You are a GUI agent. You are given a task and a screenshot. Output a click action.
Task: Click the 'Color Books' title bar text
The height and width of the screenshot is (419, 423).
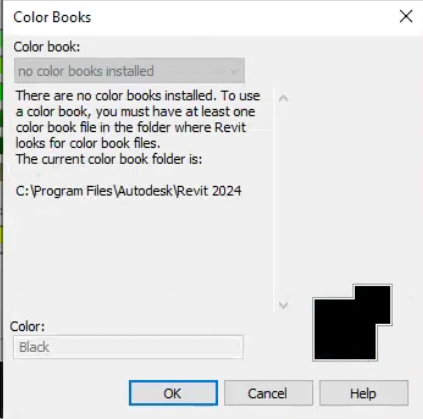coord(52,17)
